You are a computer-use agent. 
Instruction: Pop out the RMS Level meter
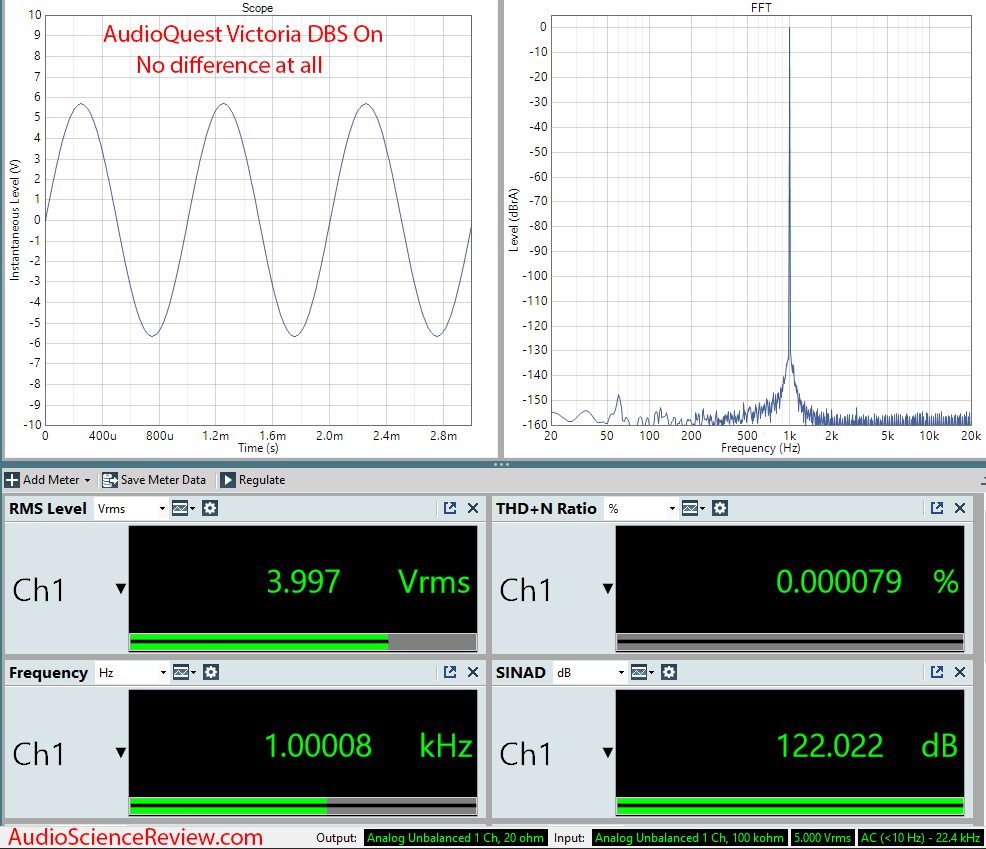[450, 508]
